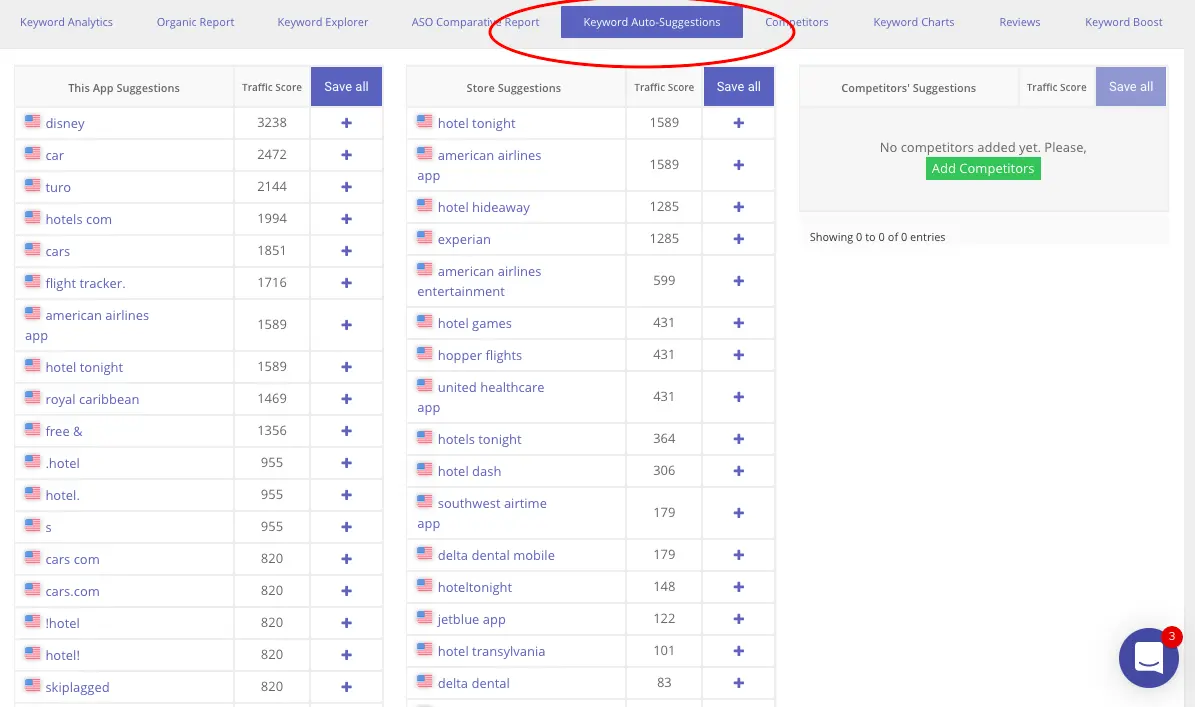Switch to Organic Report tab
This screenshot has height=707, width=1195.
point(195,22)
